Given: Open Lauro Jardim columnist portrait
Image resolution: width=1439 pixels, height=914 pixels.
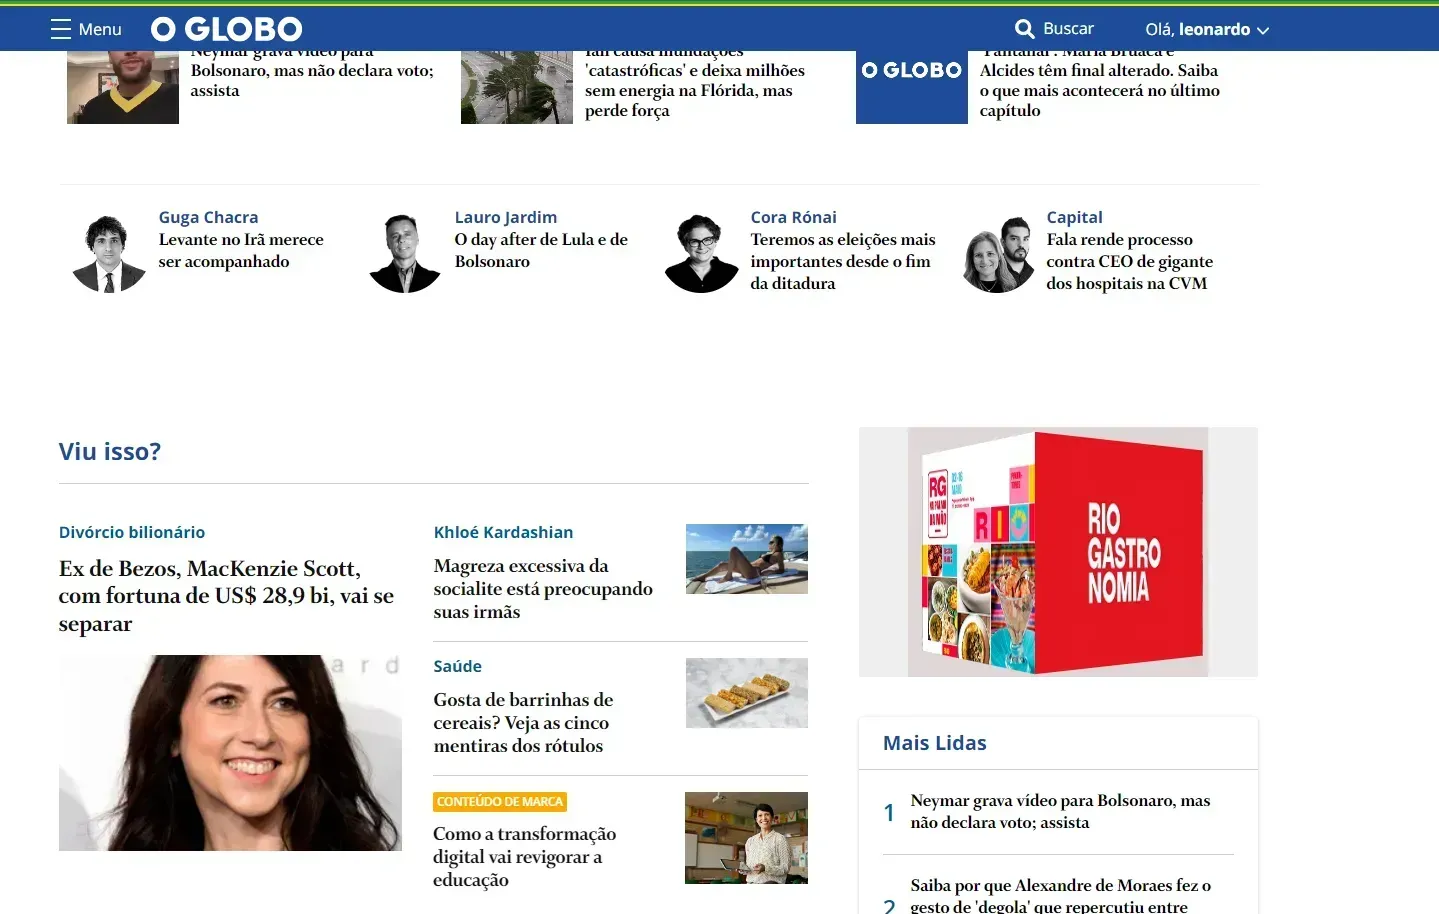Looking at the screenshot, I should tap(405, 254).
